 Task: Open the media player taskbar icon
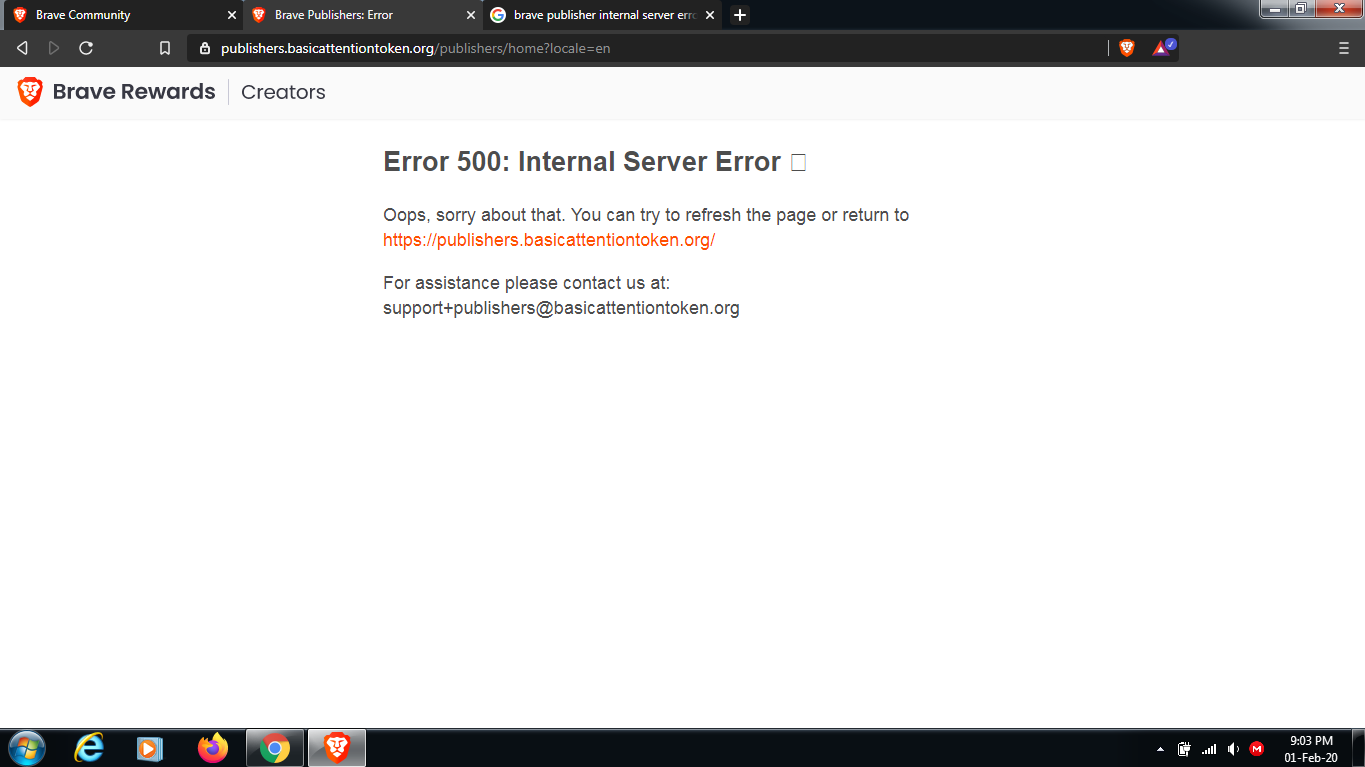click(x=150, y=748)
